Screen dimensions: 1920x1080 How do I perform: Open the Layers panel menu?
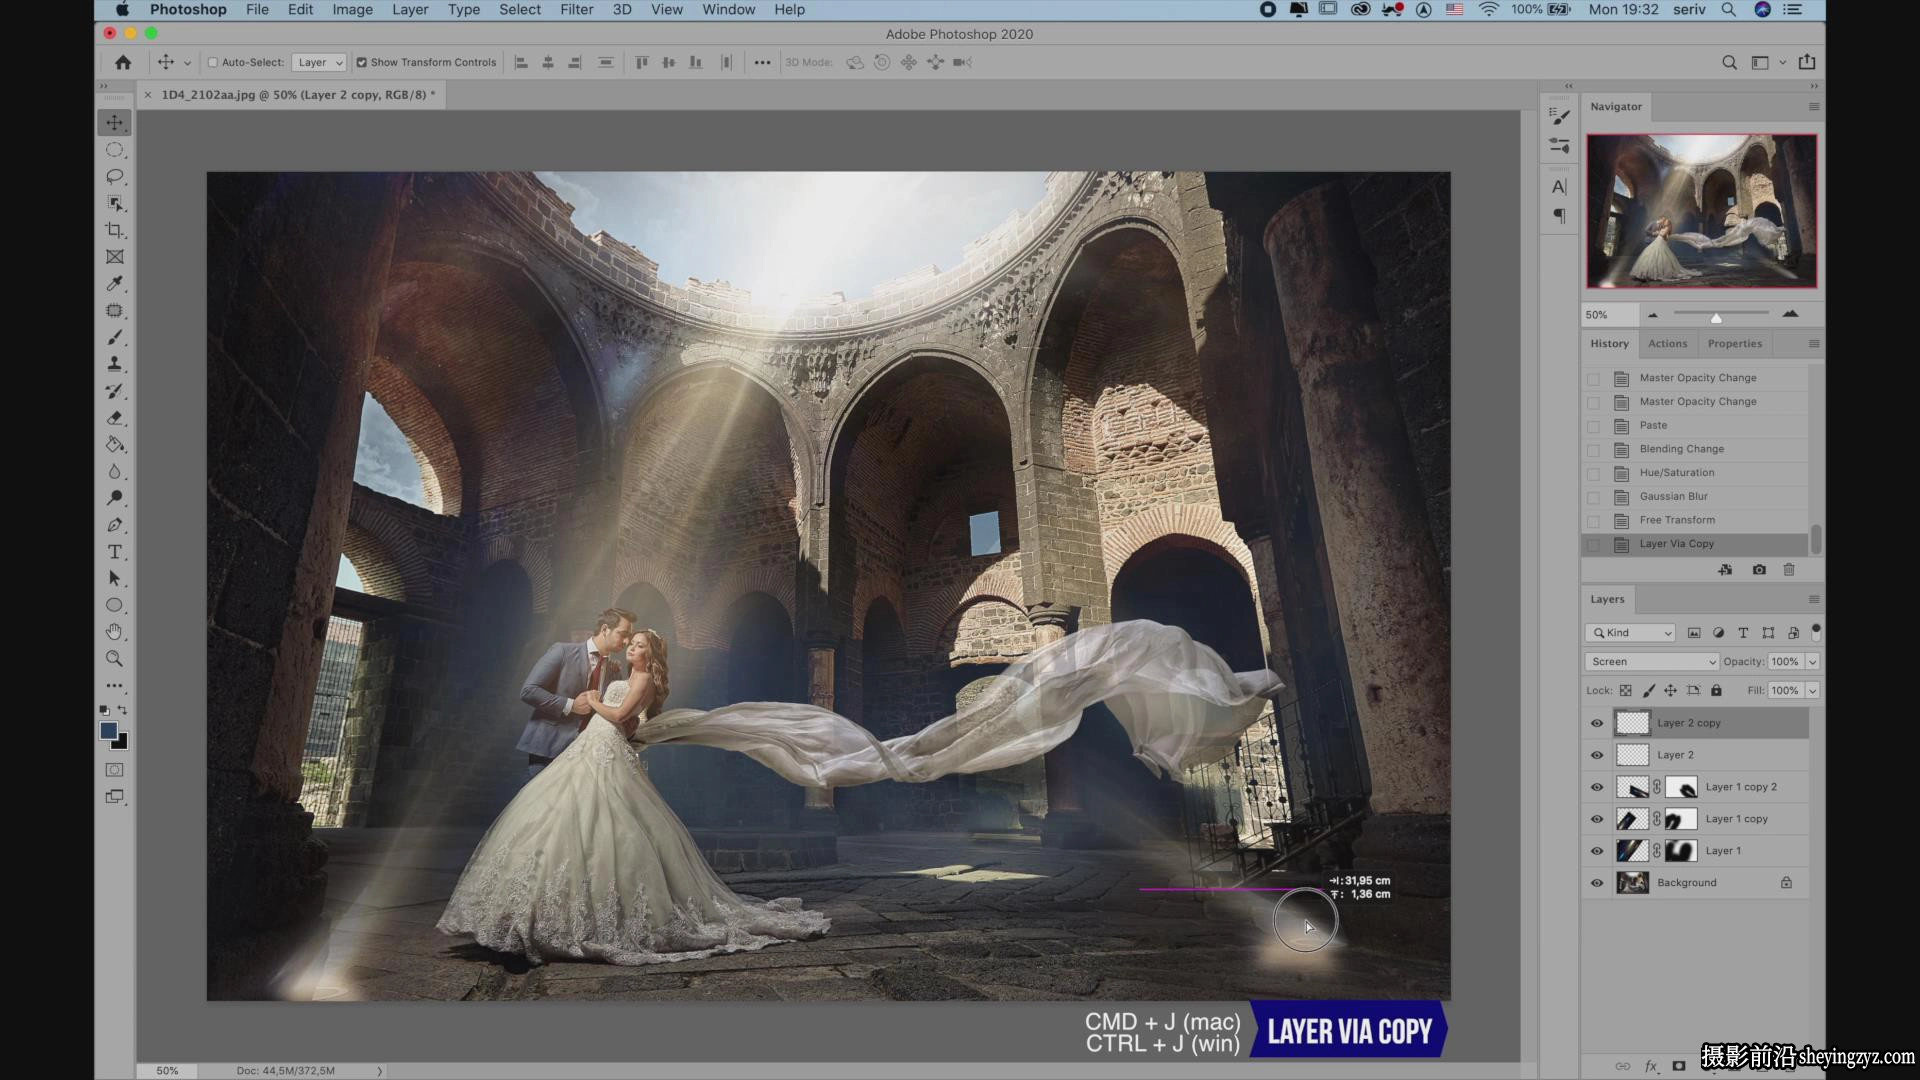point(1814,599)
